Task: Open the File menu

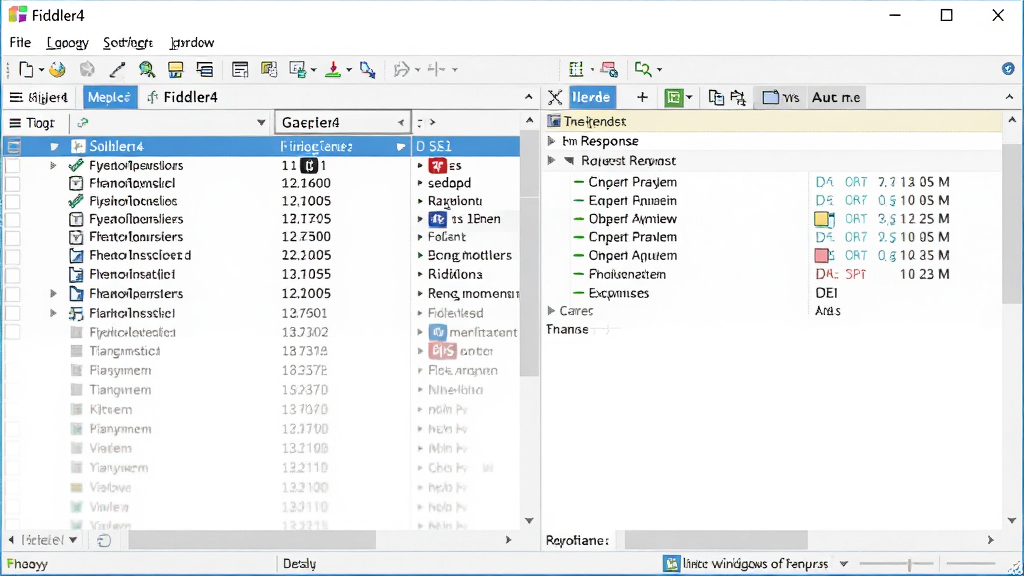Action: tap(20, 42)
